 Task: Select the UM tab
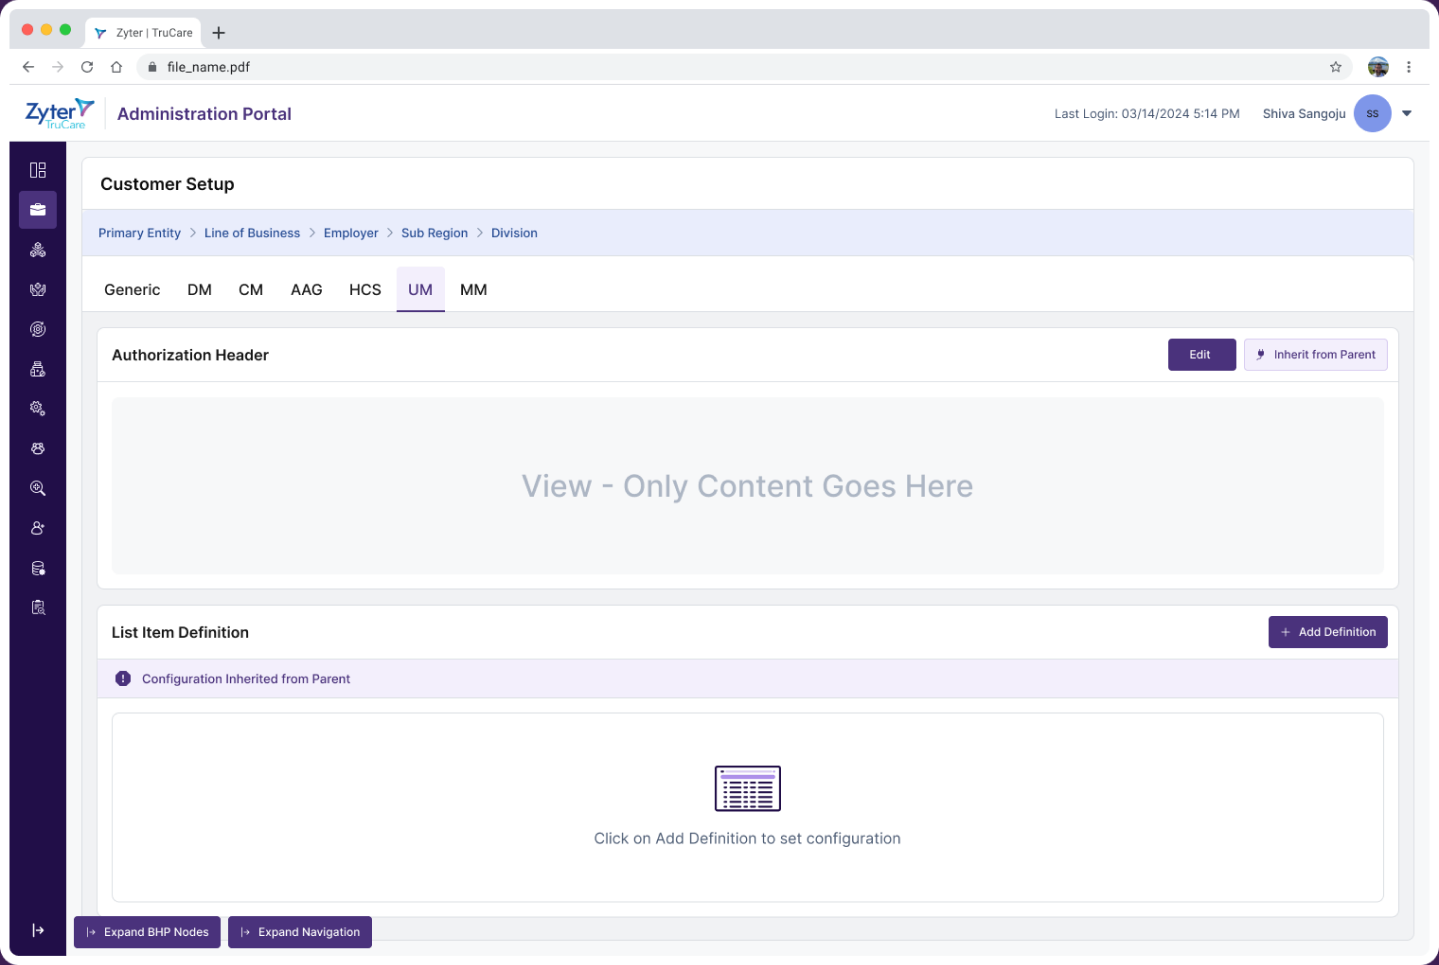coord(421,289)
